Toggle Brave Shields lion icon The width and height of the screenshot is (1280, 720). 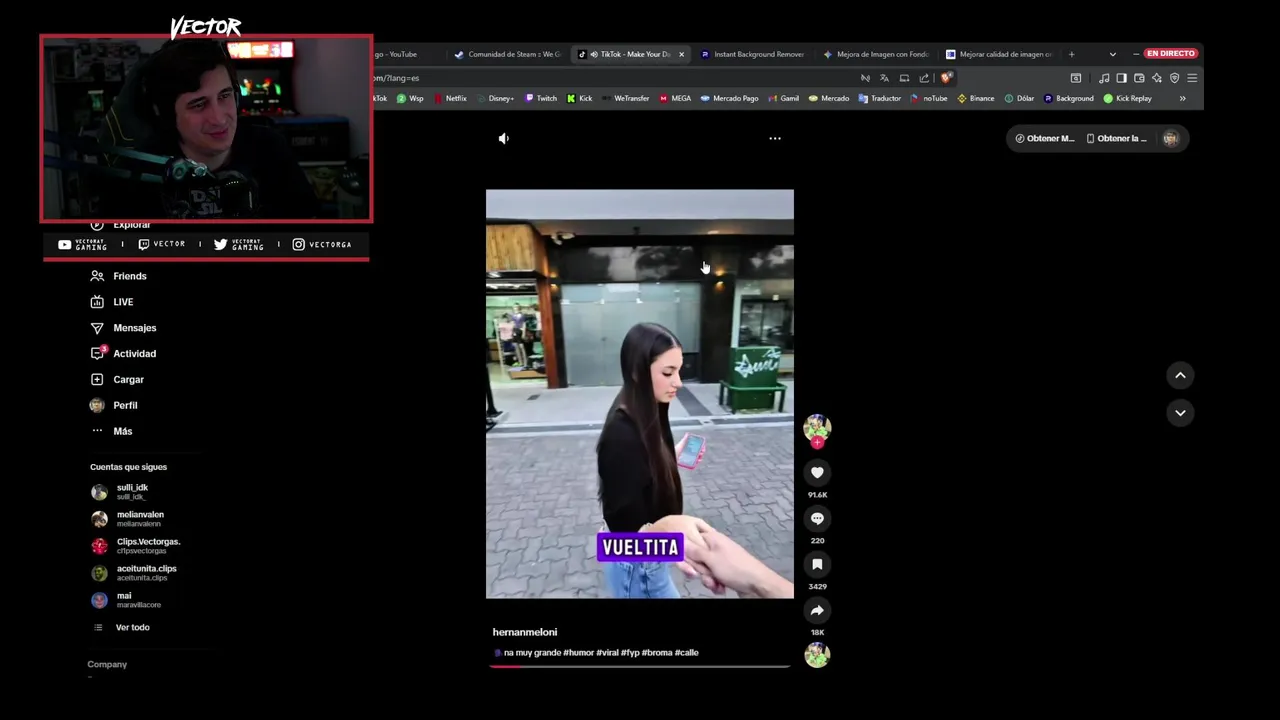point(946,78)
